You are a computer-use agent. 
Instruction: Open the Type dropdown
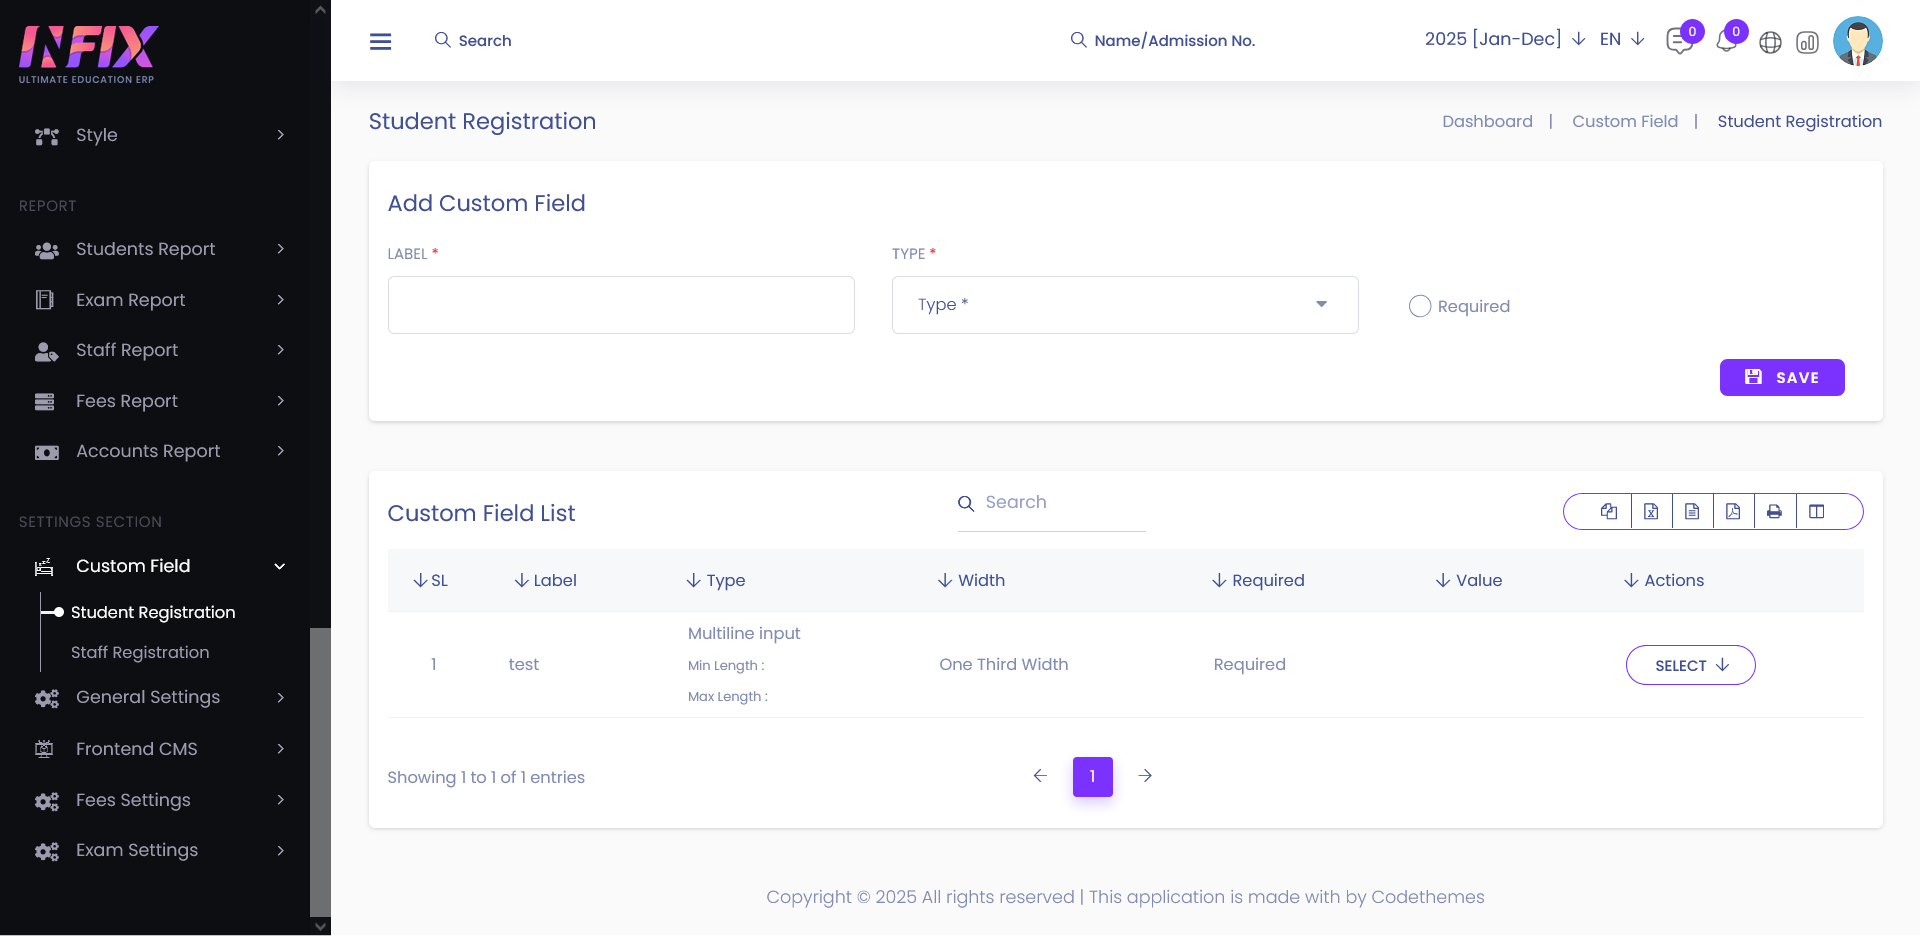coord(1125,305)
